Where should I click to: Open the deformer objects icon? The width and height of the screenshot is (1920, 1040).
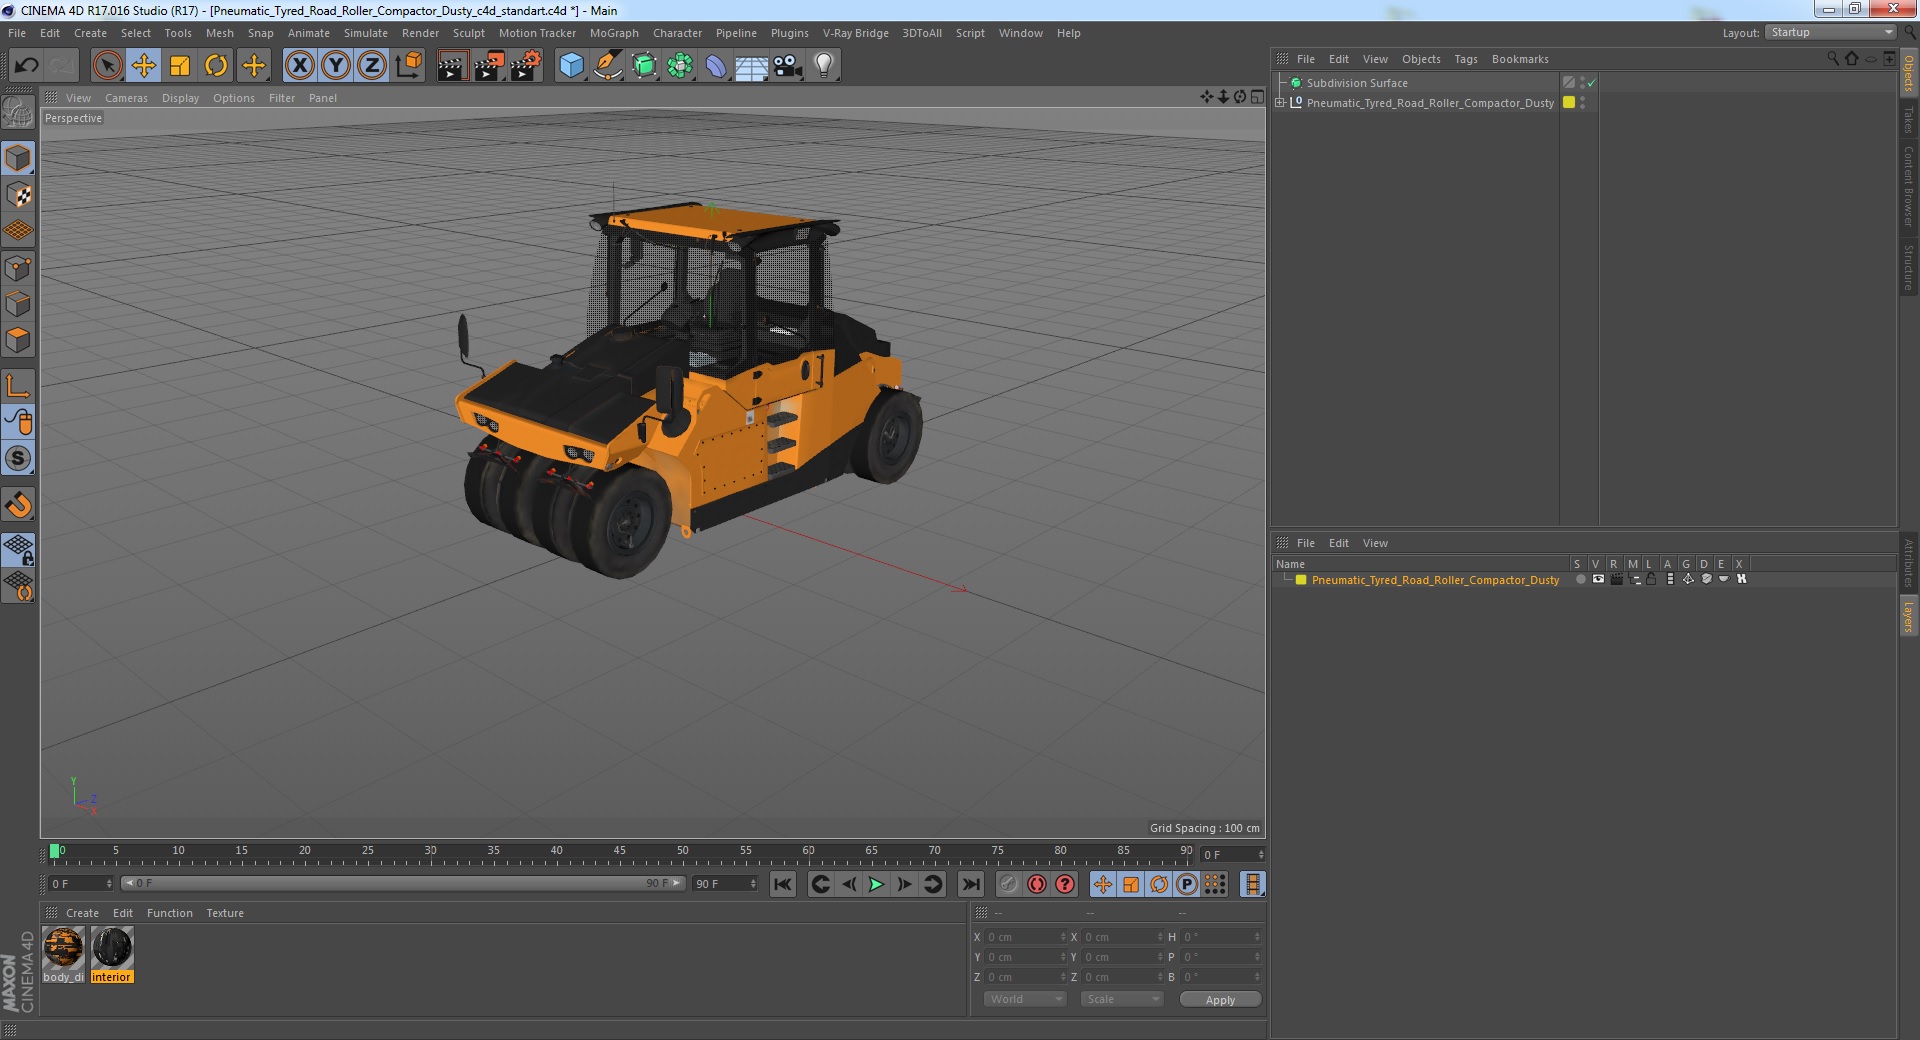point(716,66)
